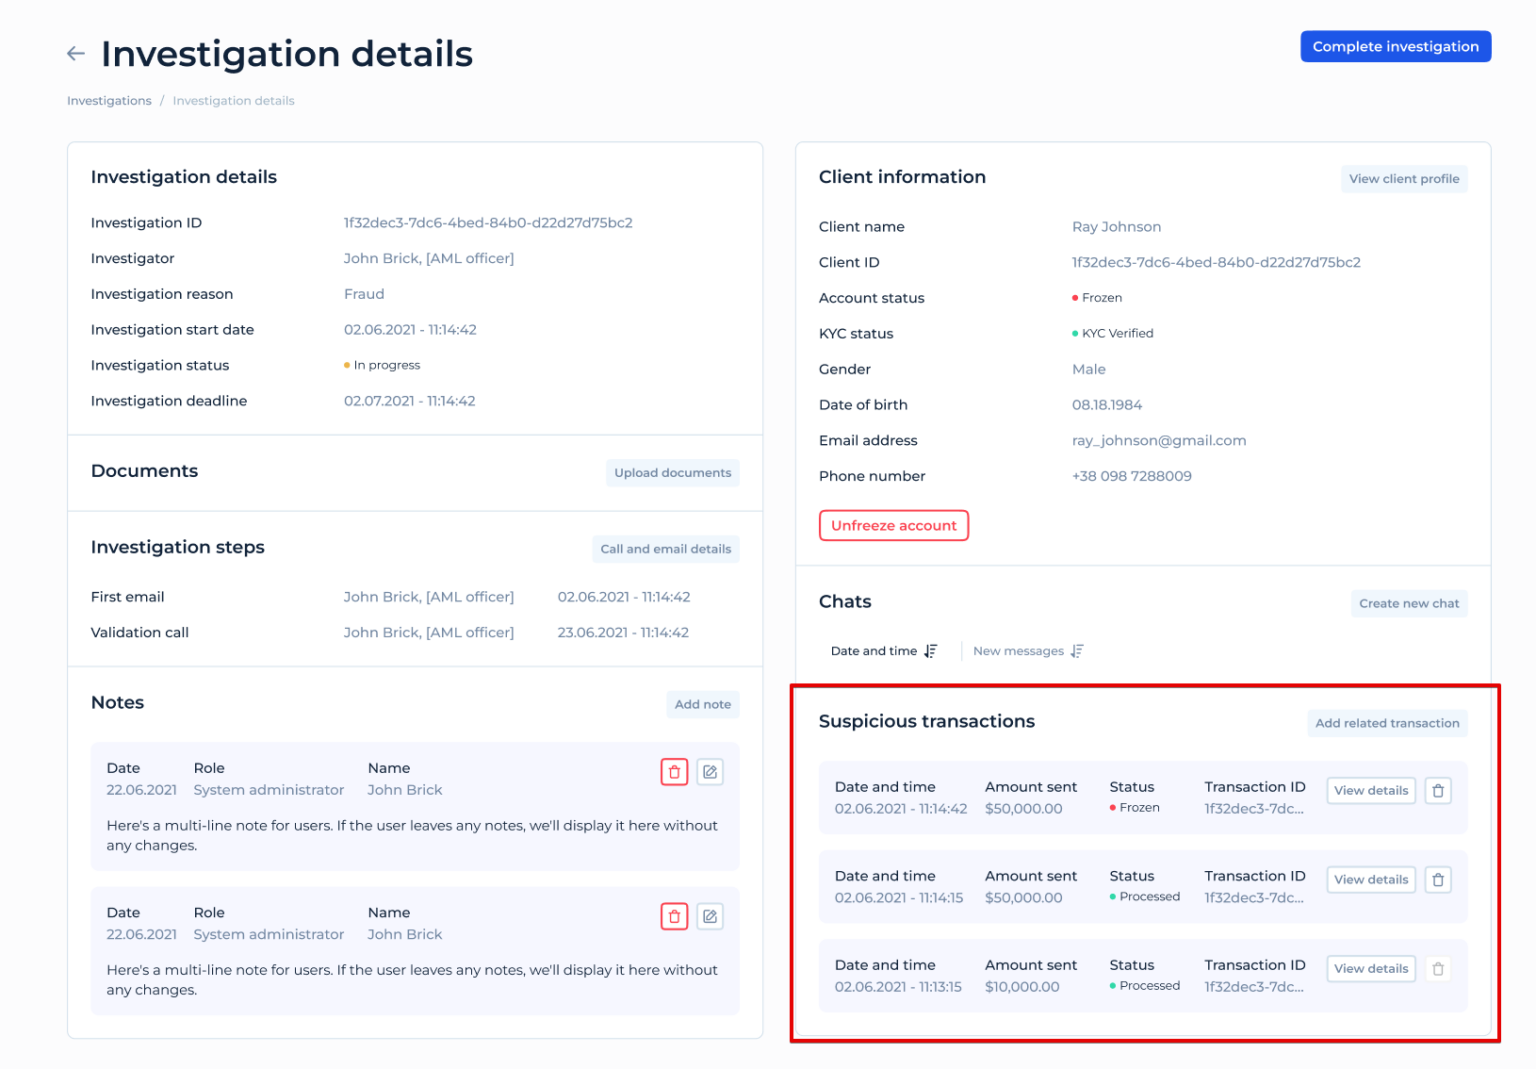The width and height of the screenshot is (1536, 1069).
Task: Delete the first note from John Brick
Action: (x=674, y=771)
